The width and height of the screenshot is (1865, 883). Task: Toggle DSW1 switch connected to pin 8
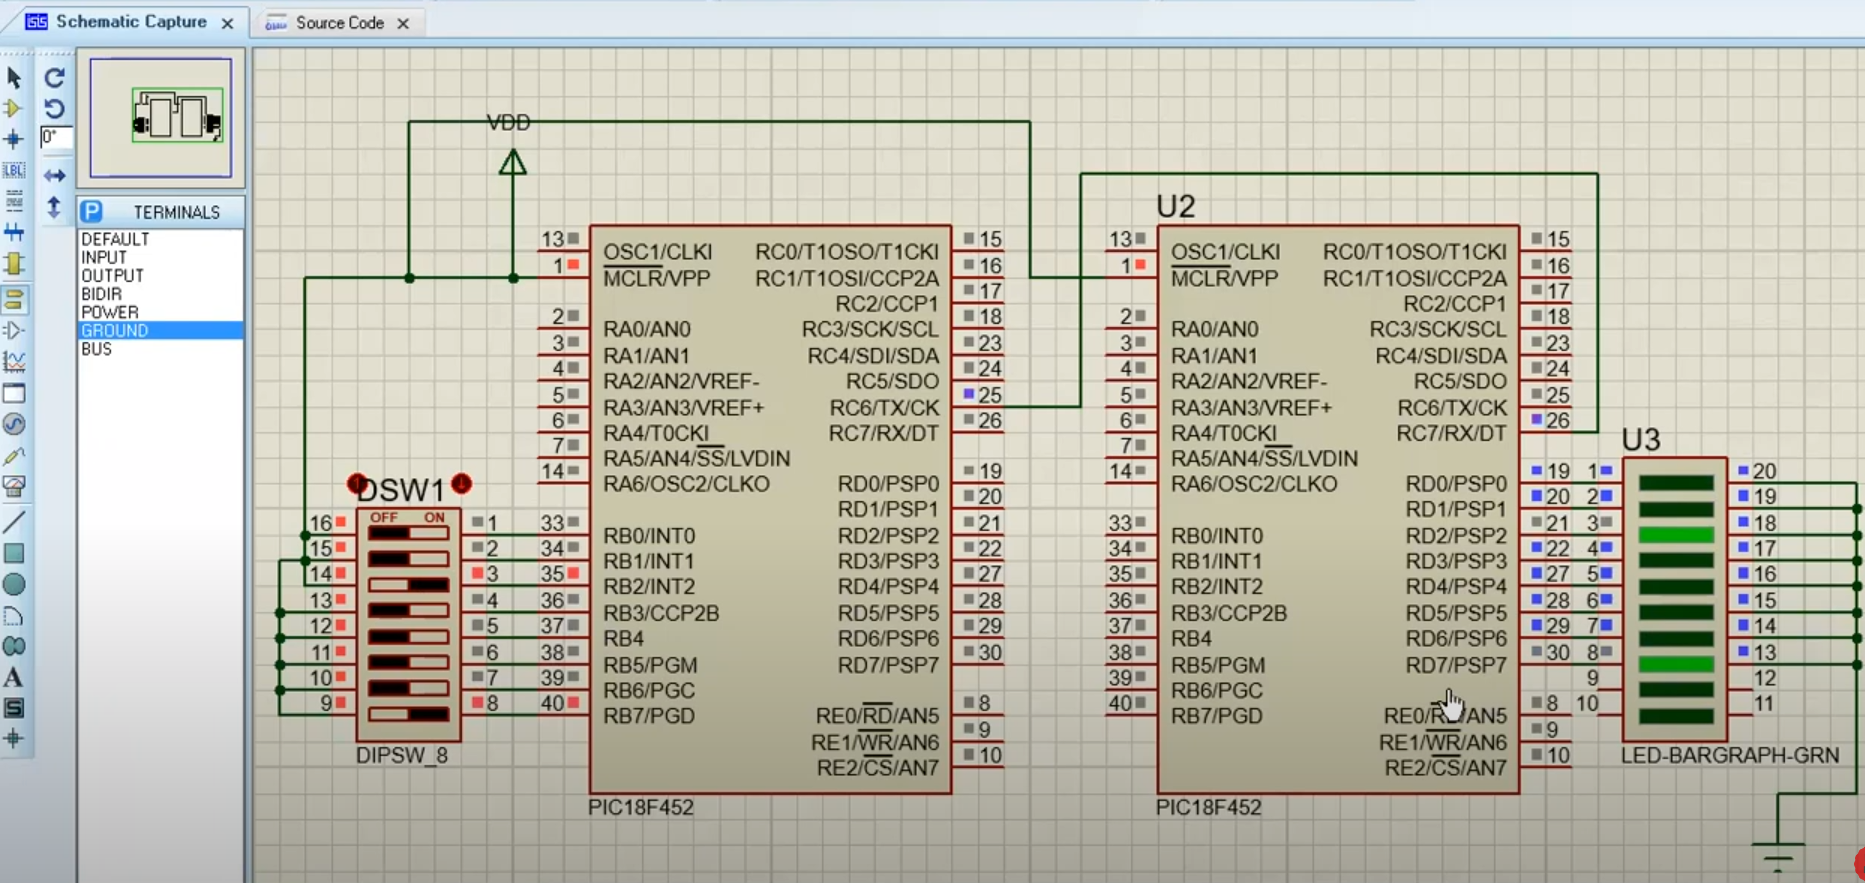tap(408, 714)
